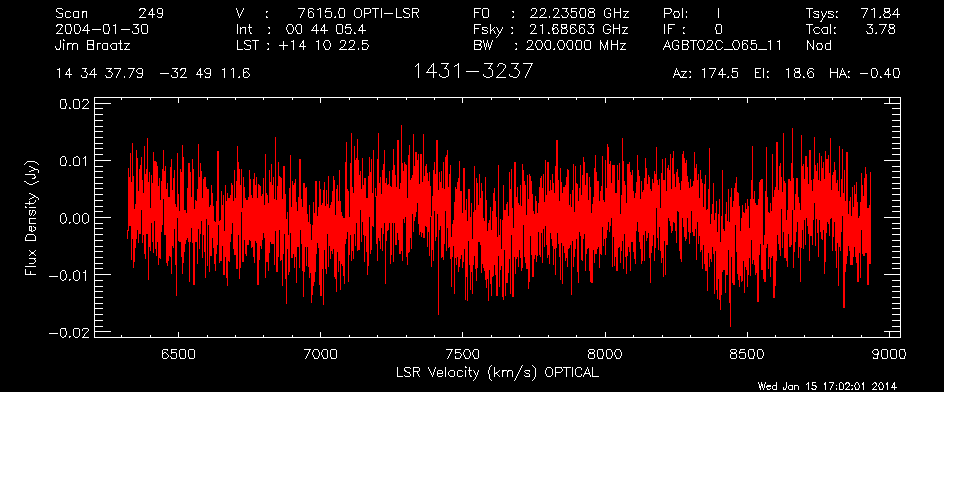Click the Scan 249 header label
The image size is (962, 490).
coord(110,13)
